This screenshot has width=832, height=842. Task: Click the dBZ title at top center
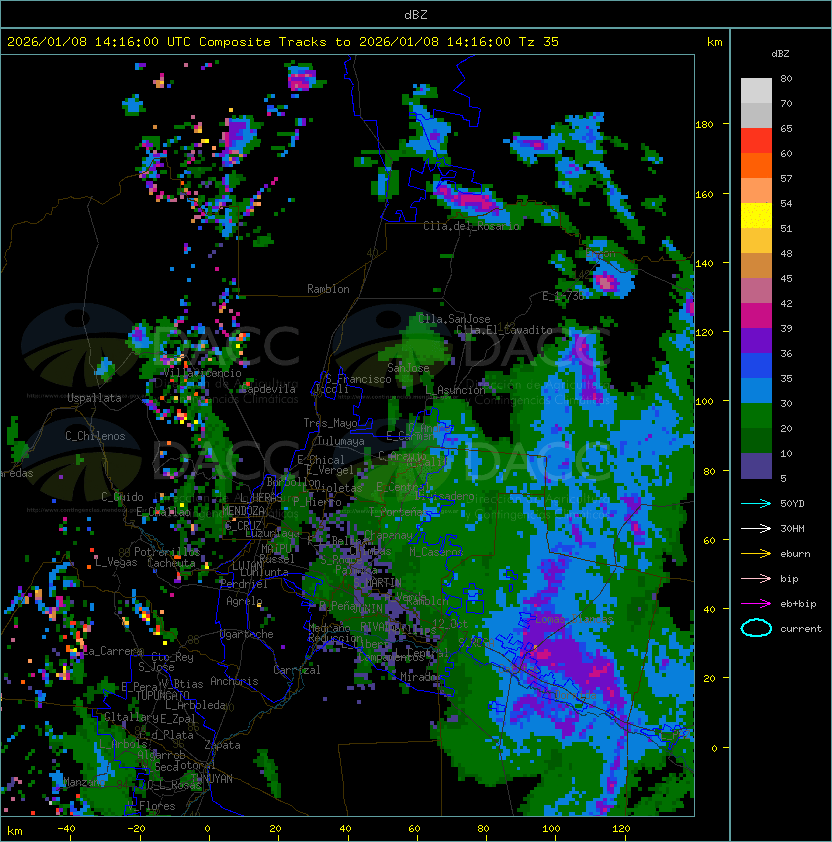(416, 14)
